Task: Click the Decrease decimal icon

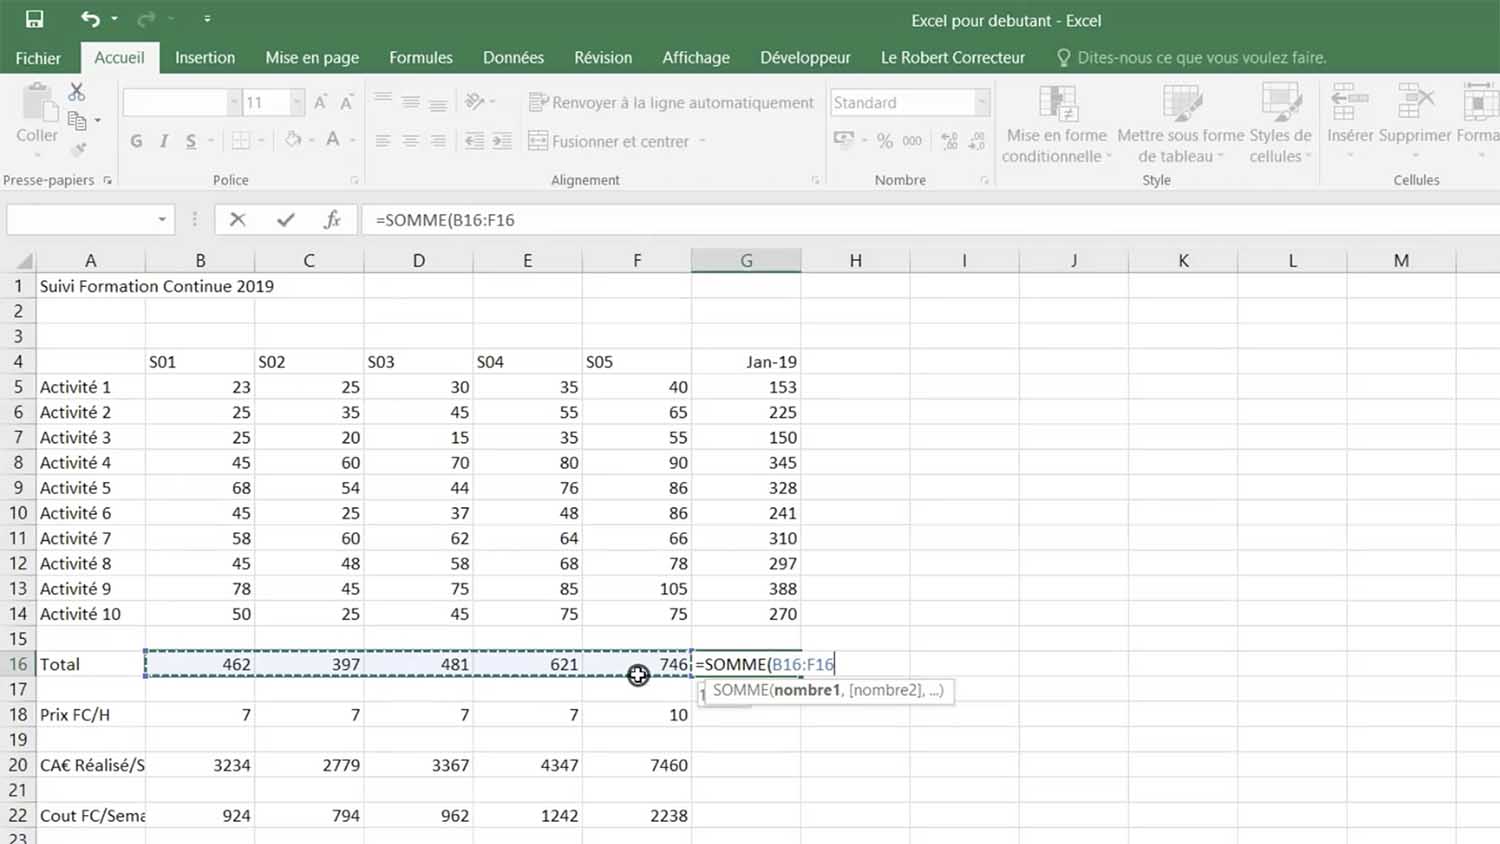Action: [977, 141]
